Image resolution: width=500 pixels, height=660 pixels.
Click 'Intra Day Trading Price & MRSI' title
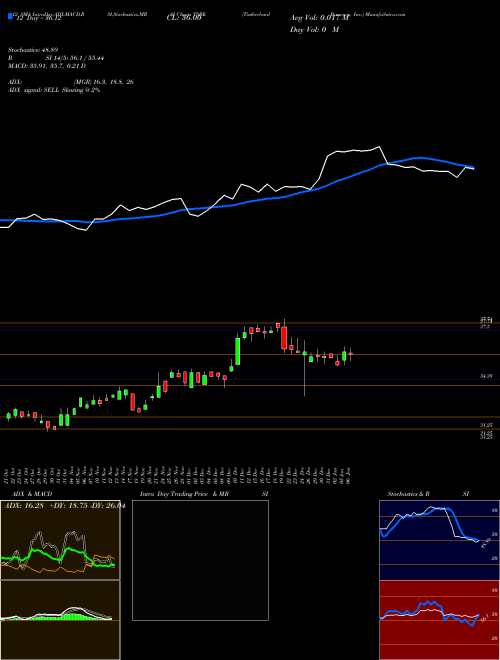click(204, 494)
